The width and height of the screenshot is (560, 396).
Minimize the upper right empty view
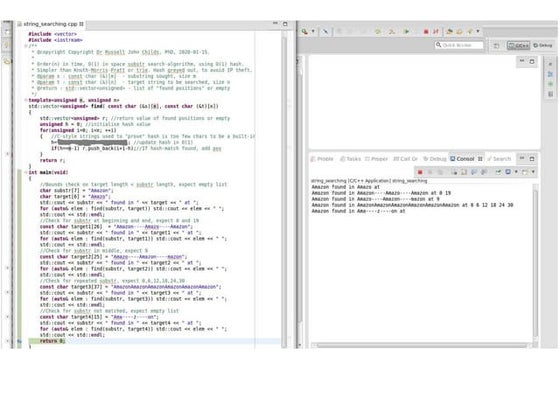[x=522, y=61]
